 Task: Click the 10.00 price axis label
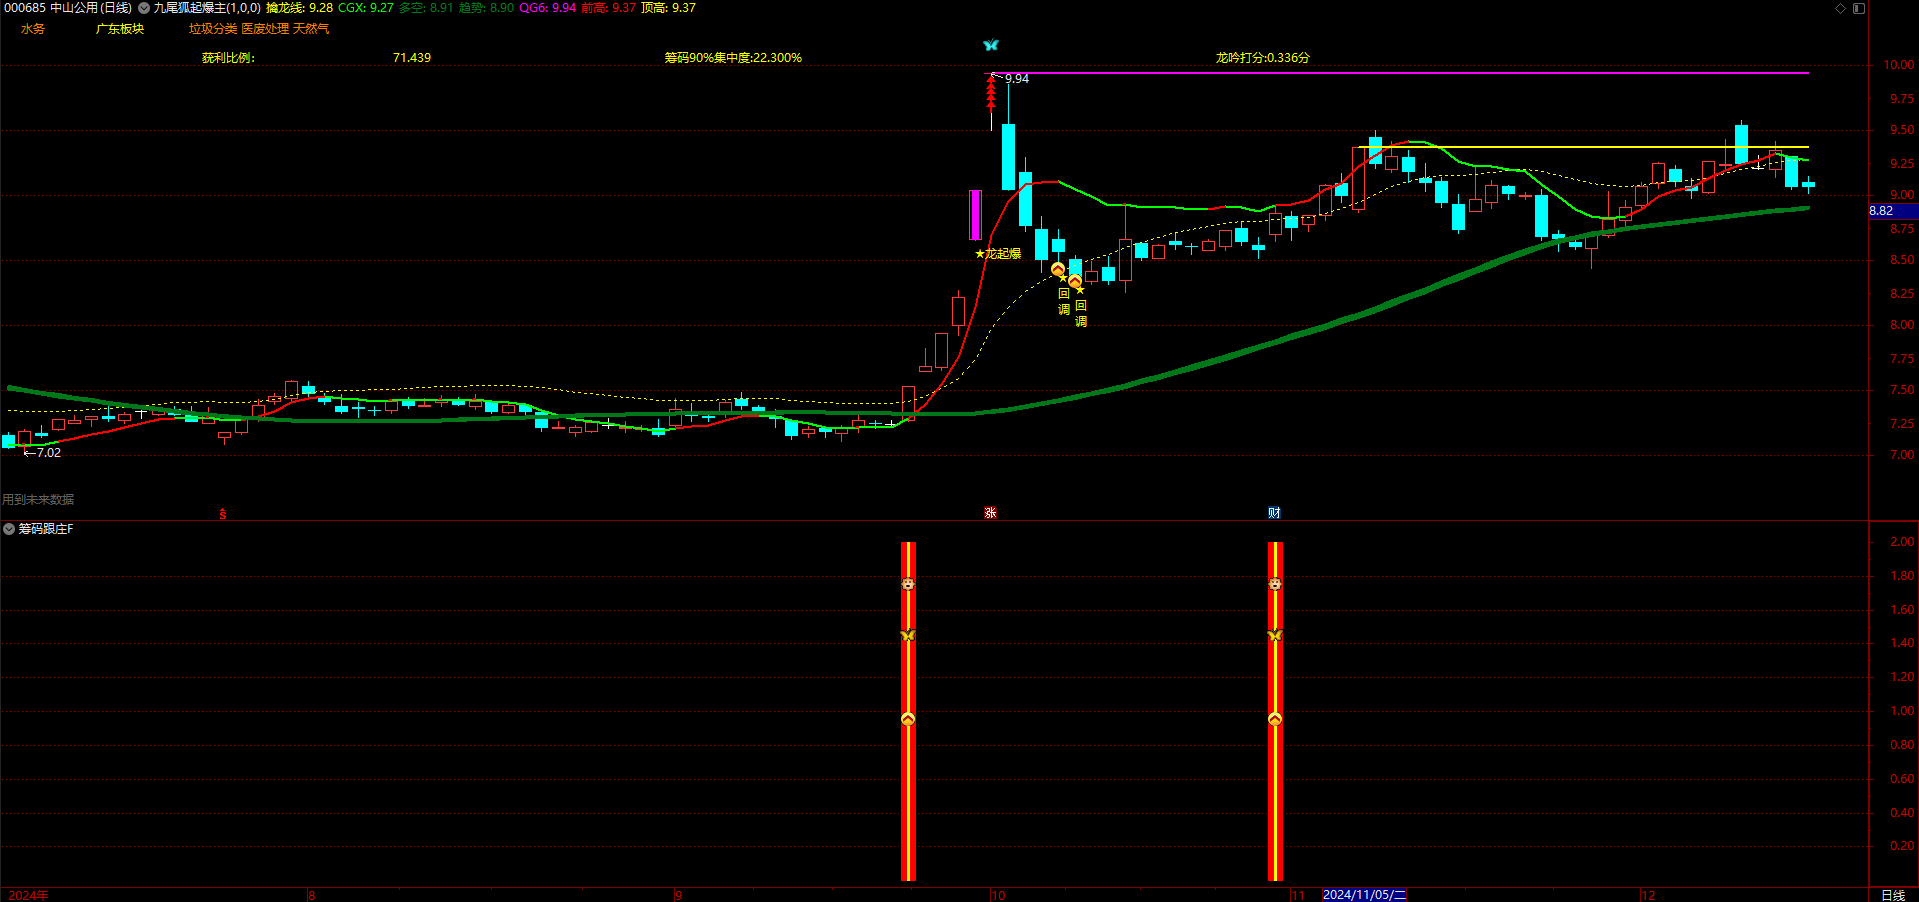[1899, 65]
